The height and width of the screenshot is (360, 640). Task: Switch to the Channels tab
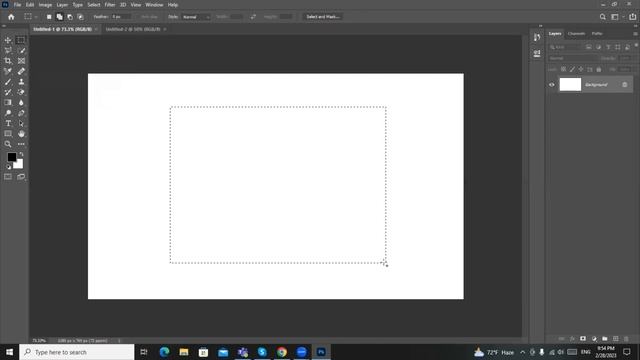click(576, 33)
